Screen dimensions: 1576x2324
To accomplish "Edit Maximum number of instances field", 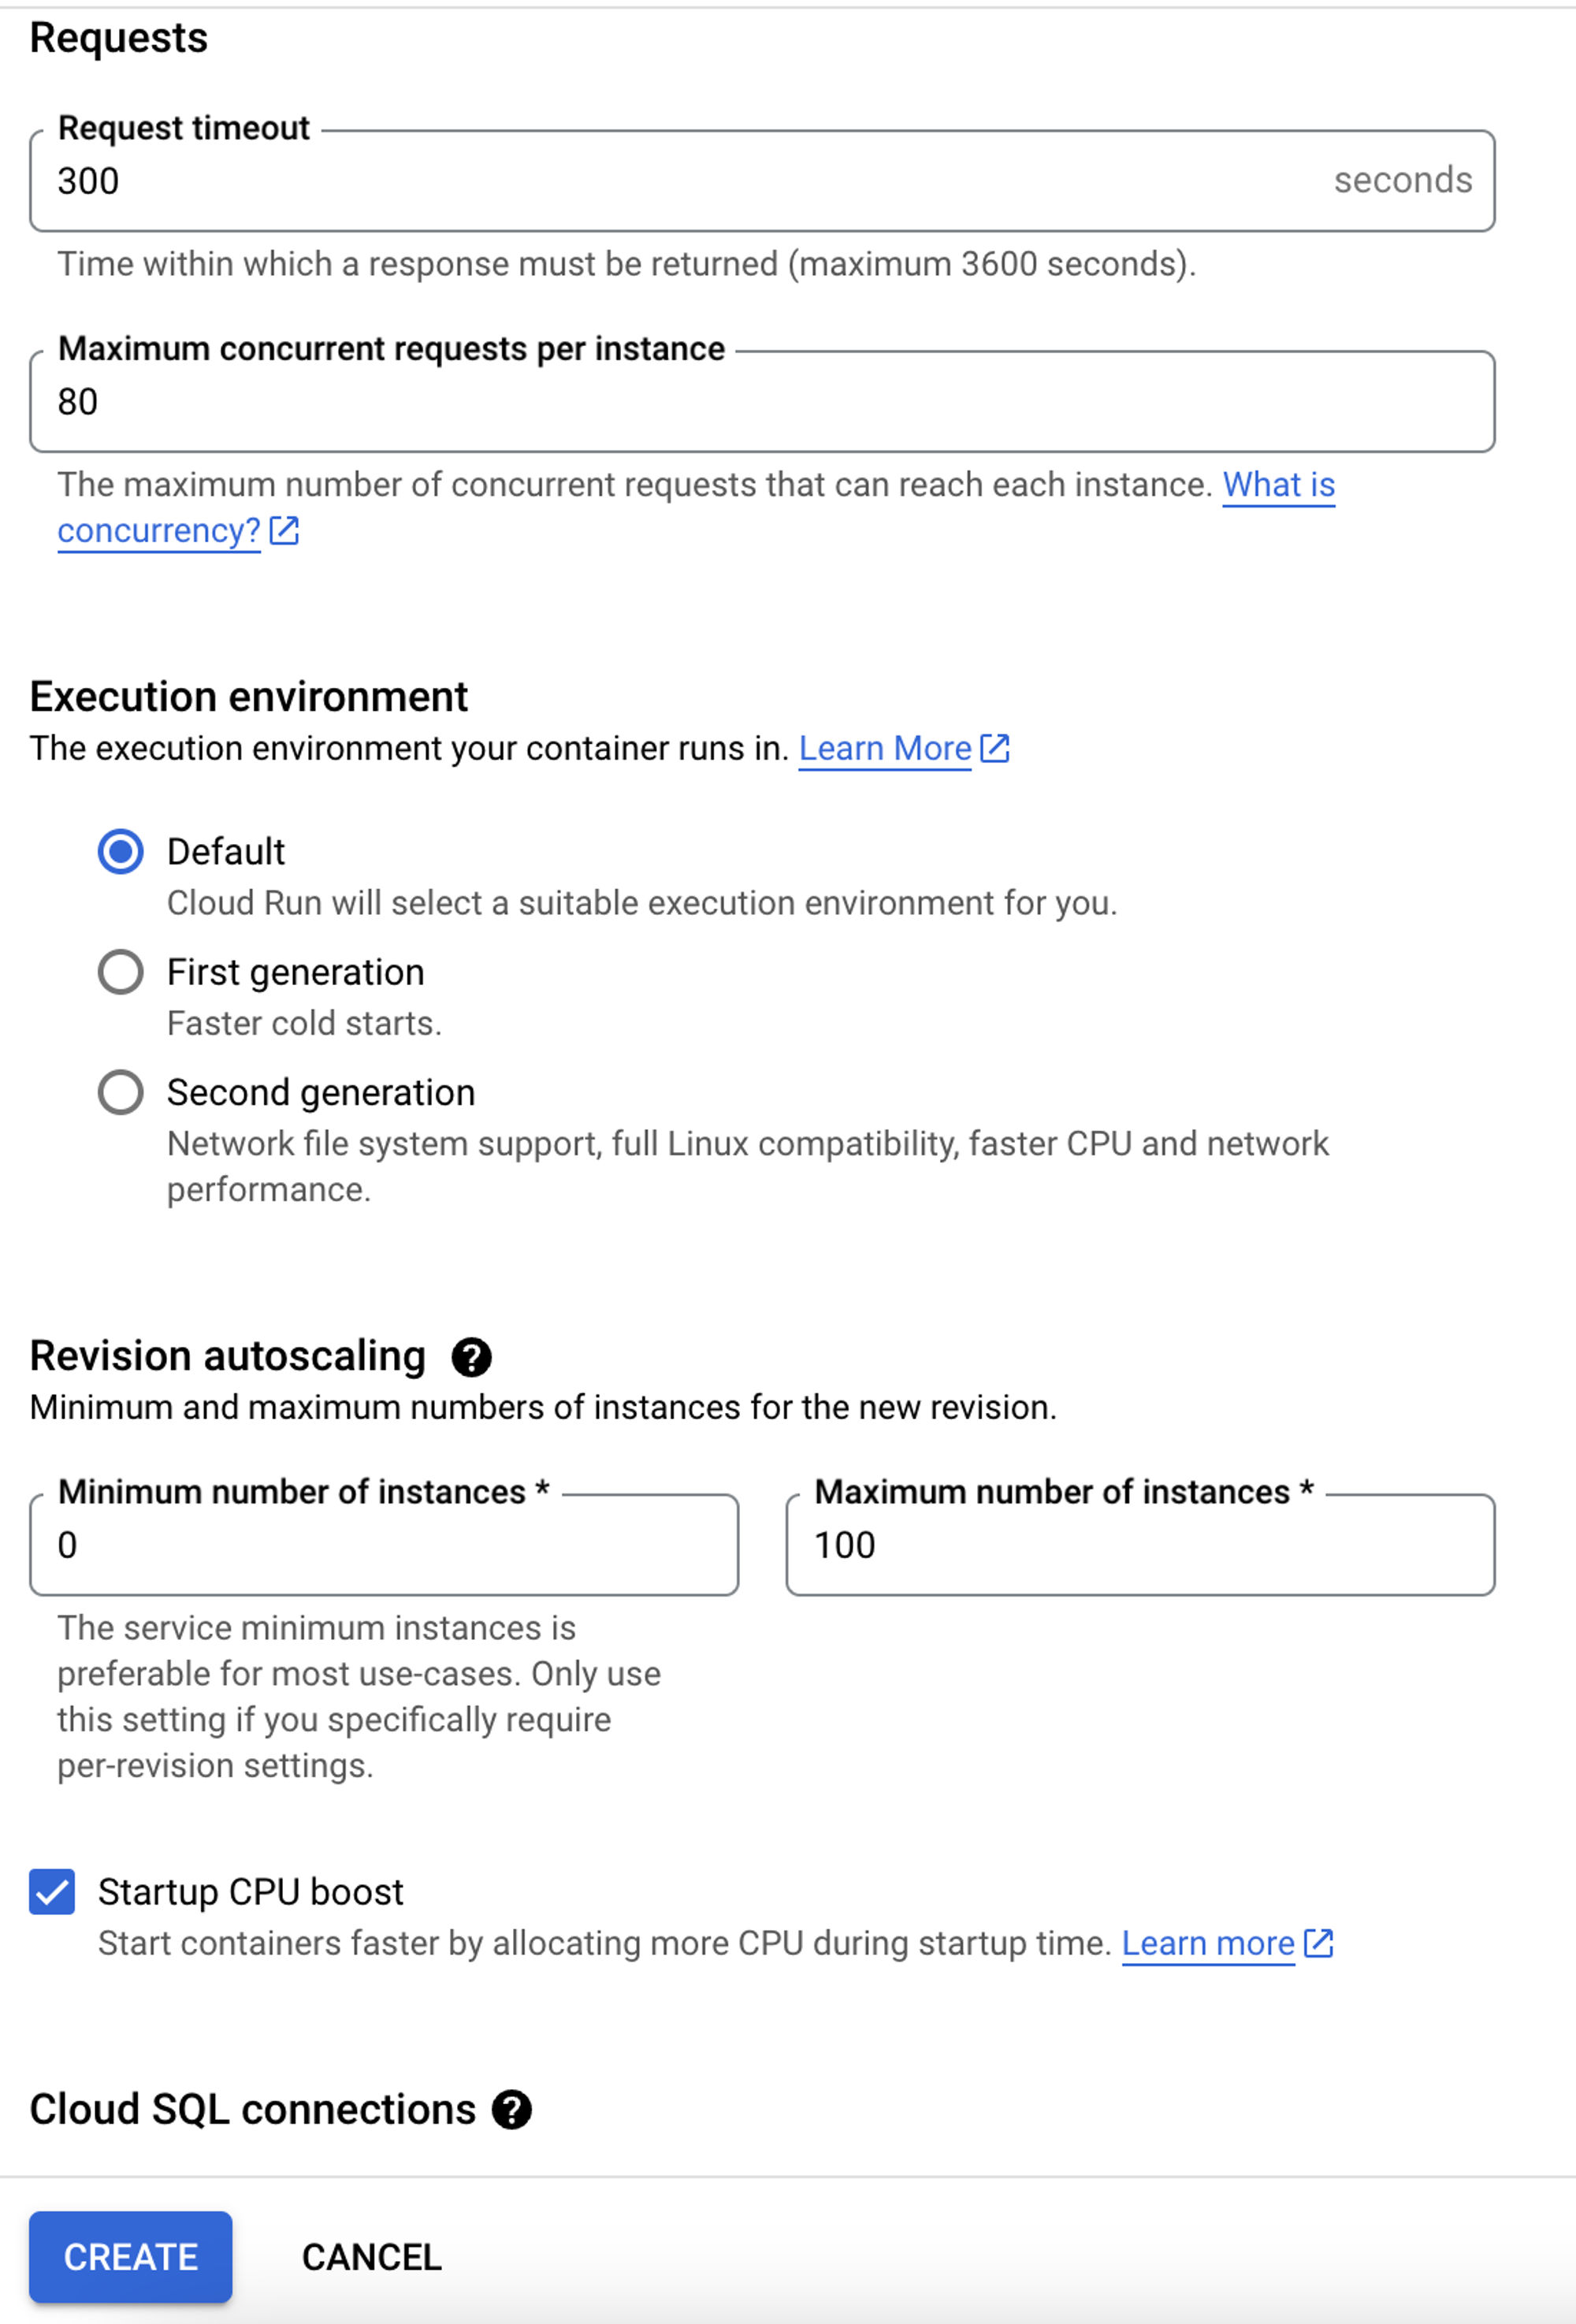I will tap(1140, 1545).
